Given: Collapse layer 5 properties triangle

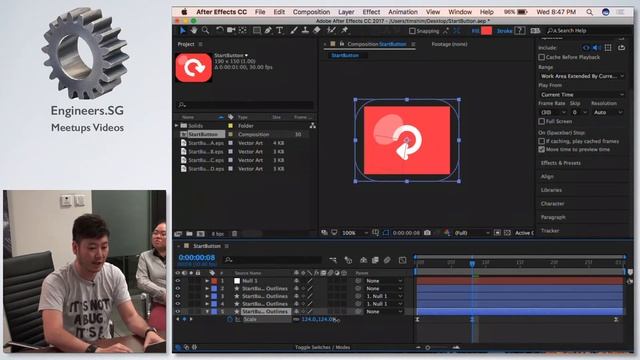Looking at the screenshot, I should 207,311.
